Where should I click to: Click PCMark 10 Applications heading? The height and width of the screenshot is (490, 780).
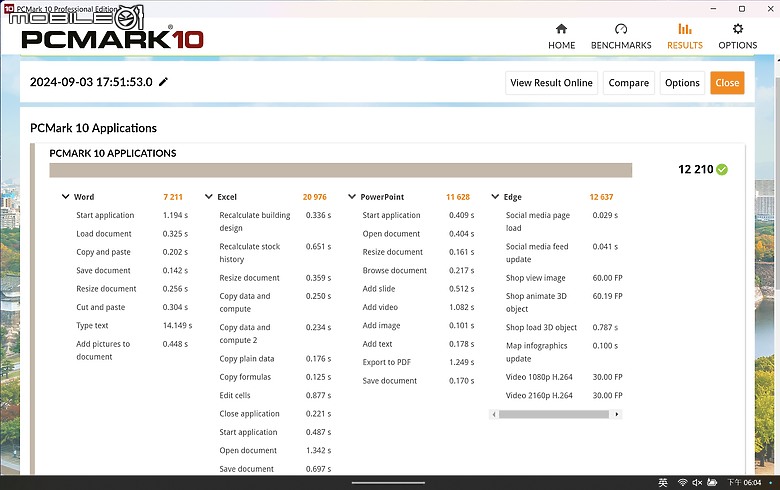click(93, 128)
